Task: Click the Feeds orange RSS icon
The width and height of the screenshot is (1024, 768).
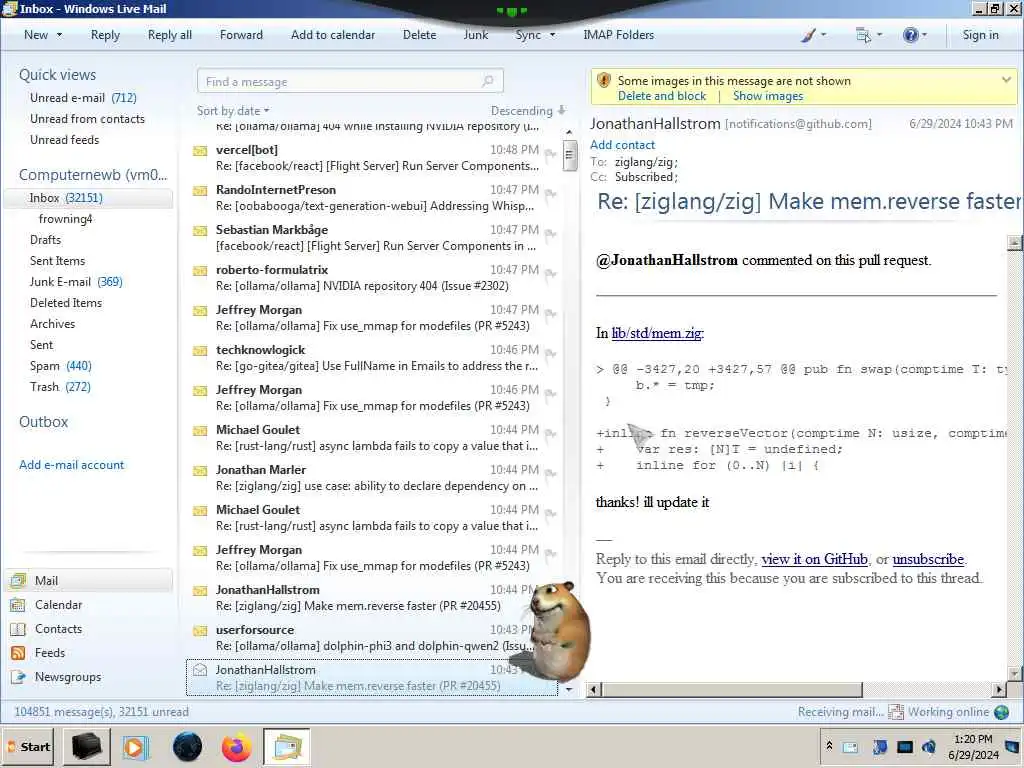Action: coord(18,653)
